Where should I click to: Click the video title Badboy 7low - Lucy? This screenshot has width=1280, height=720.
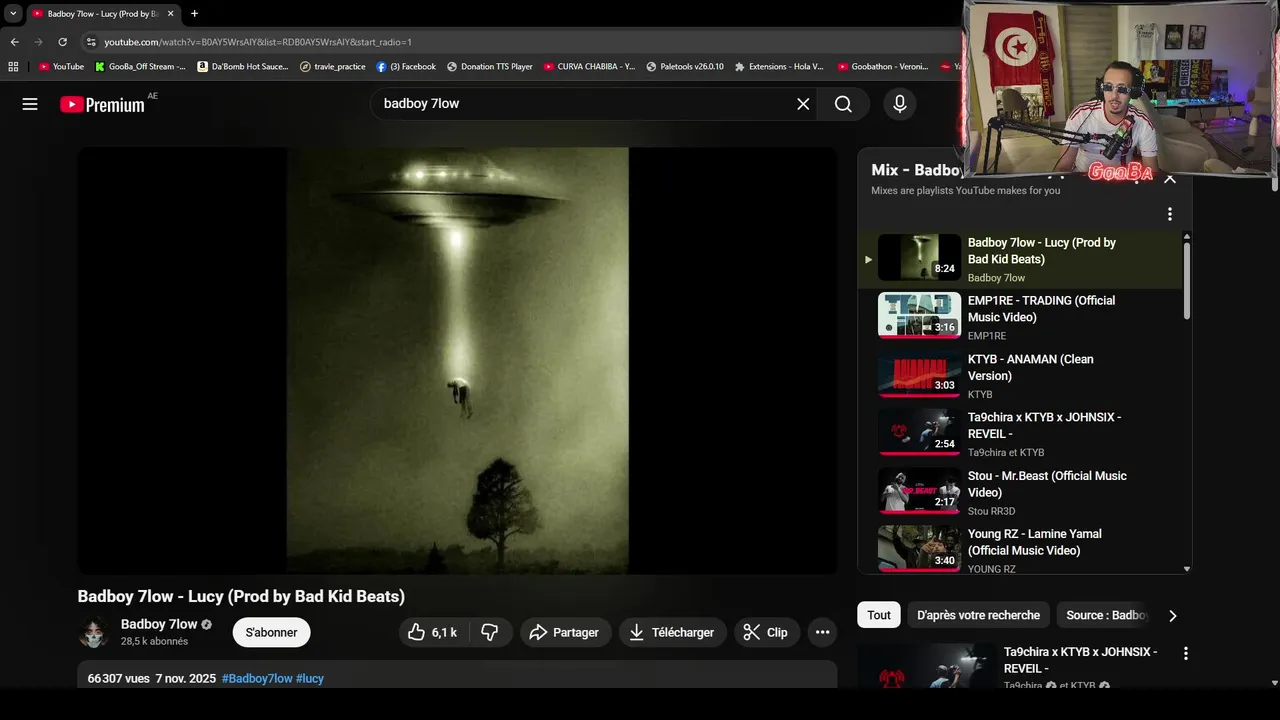click(241, 596)
